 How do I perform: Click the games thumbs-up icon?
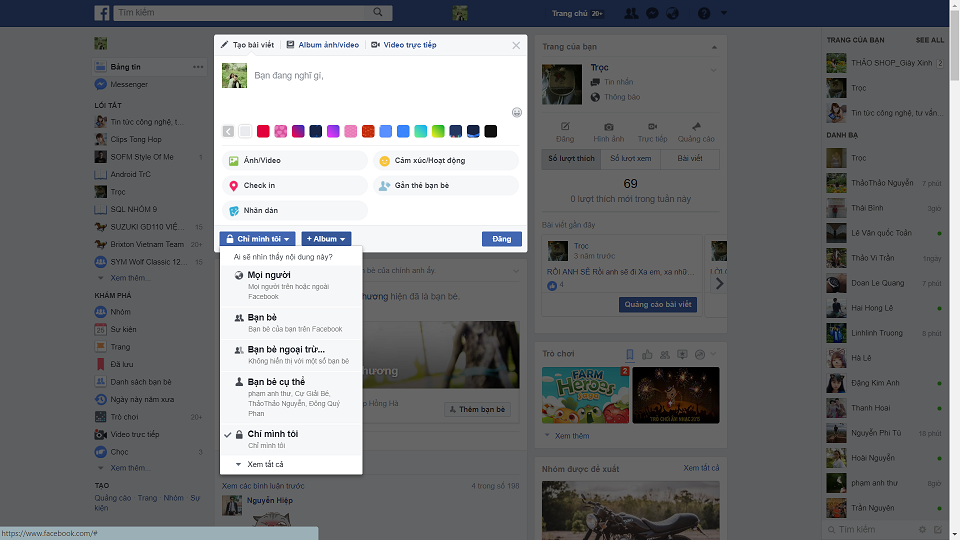click(647, 354)
